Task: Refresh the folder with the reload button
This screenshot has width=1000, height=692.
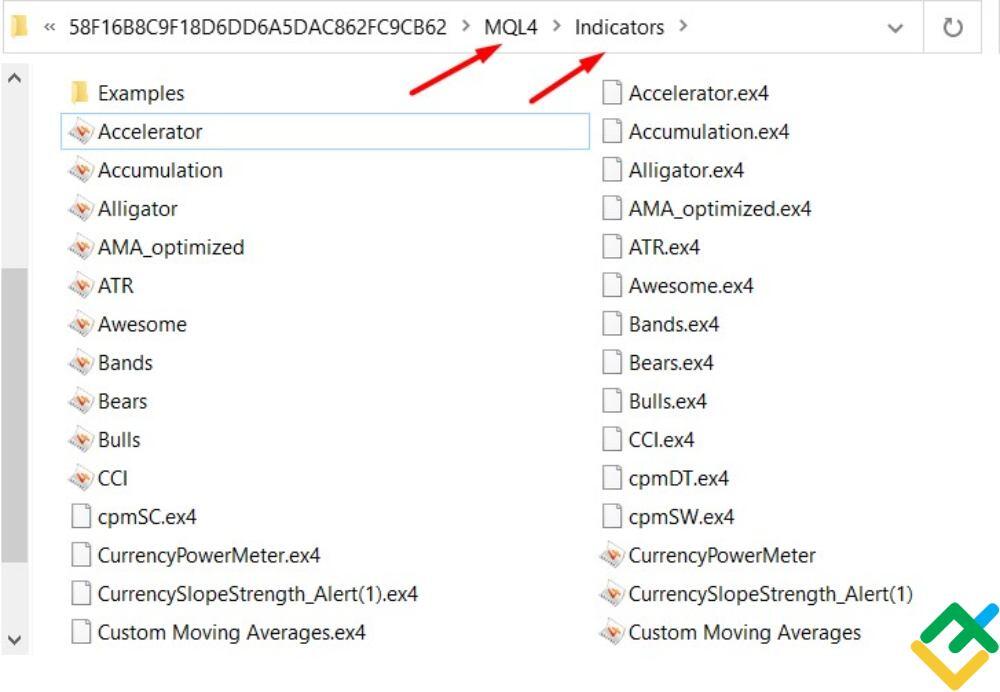Action: 953,27
